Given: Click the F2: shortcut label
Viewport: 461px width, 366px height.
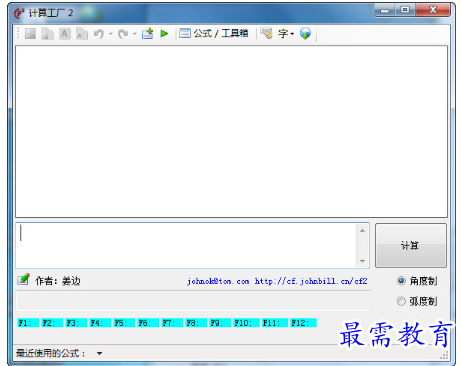Looking at the screenshot, I should [x=52, y=323].
